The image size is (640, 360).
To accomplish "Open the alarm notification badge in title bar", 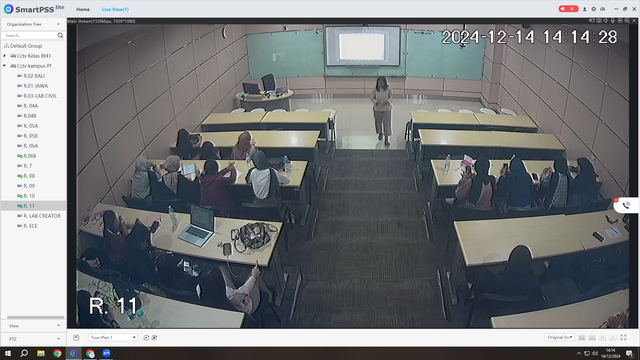I will [x=568, y=9].
